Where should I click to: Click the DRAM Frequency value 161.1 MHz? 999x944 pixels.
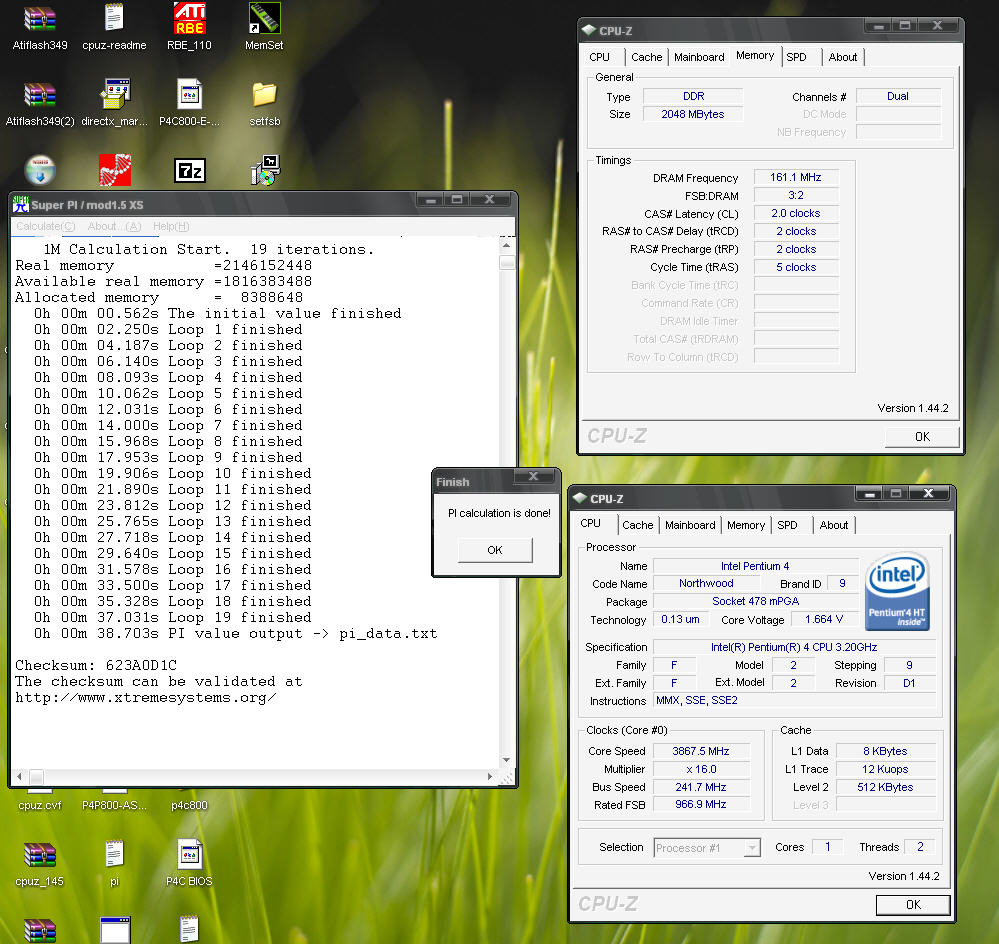pyautogui.click(x=796, y=177)
